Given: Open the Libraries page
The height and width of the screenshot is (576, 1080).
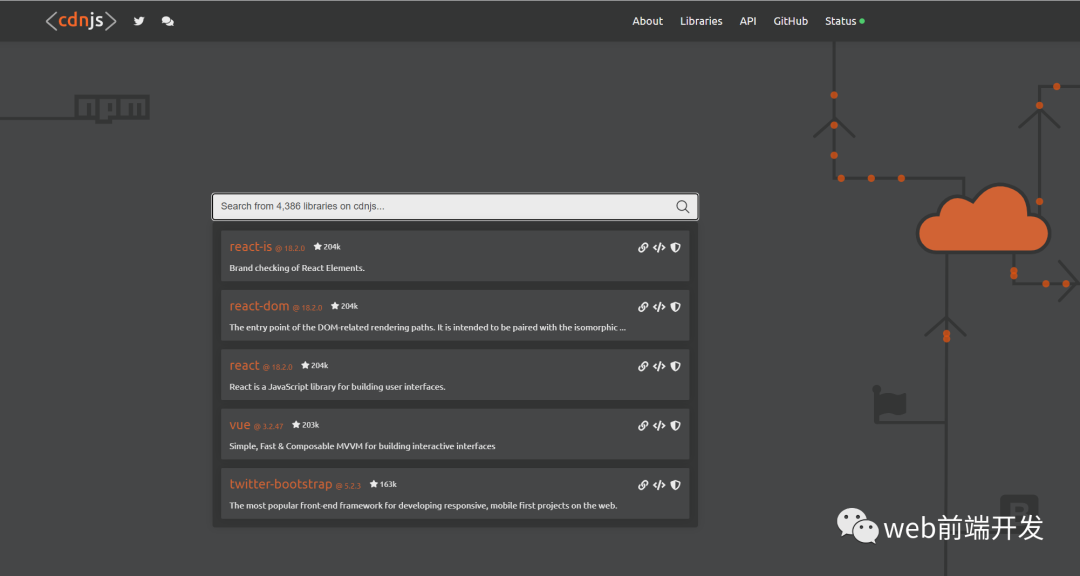Looking at the screenshot, I should click(x=701, y=21).
